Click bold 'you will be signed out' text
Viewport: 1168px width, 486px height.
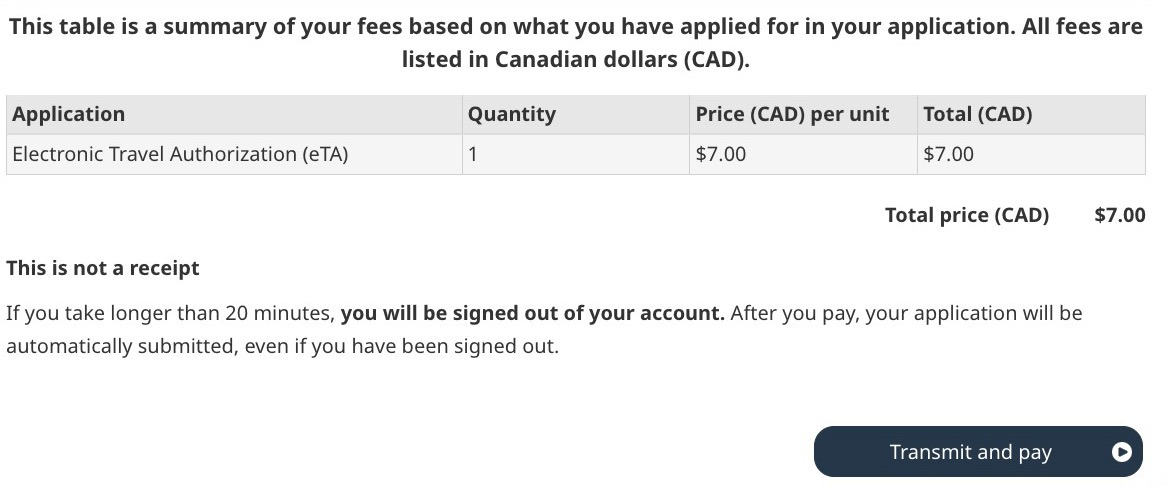(x=532, y=313)
